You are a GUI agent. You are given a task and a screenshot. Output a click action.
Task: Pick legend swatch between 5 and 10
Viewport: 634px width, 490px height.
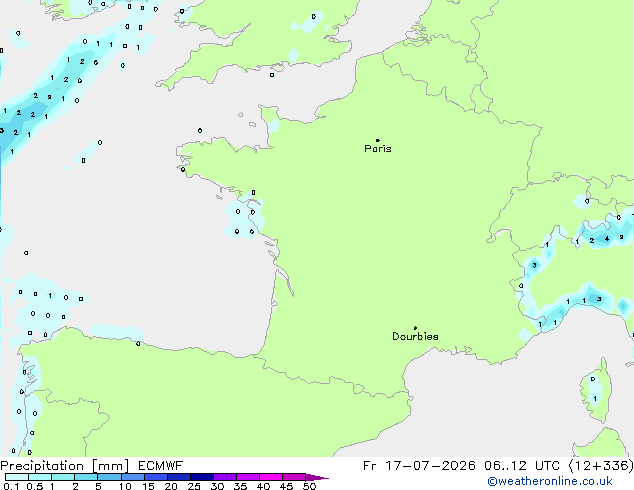[x=109, y=477]
